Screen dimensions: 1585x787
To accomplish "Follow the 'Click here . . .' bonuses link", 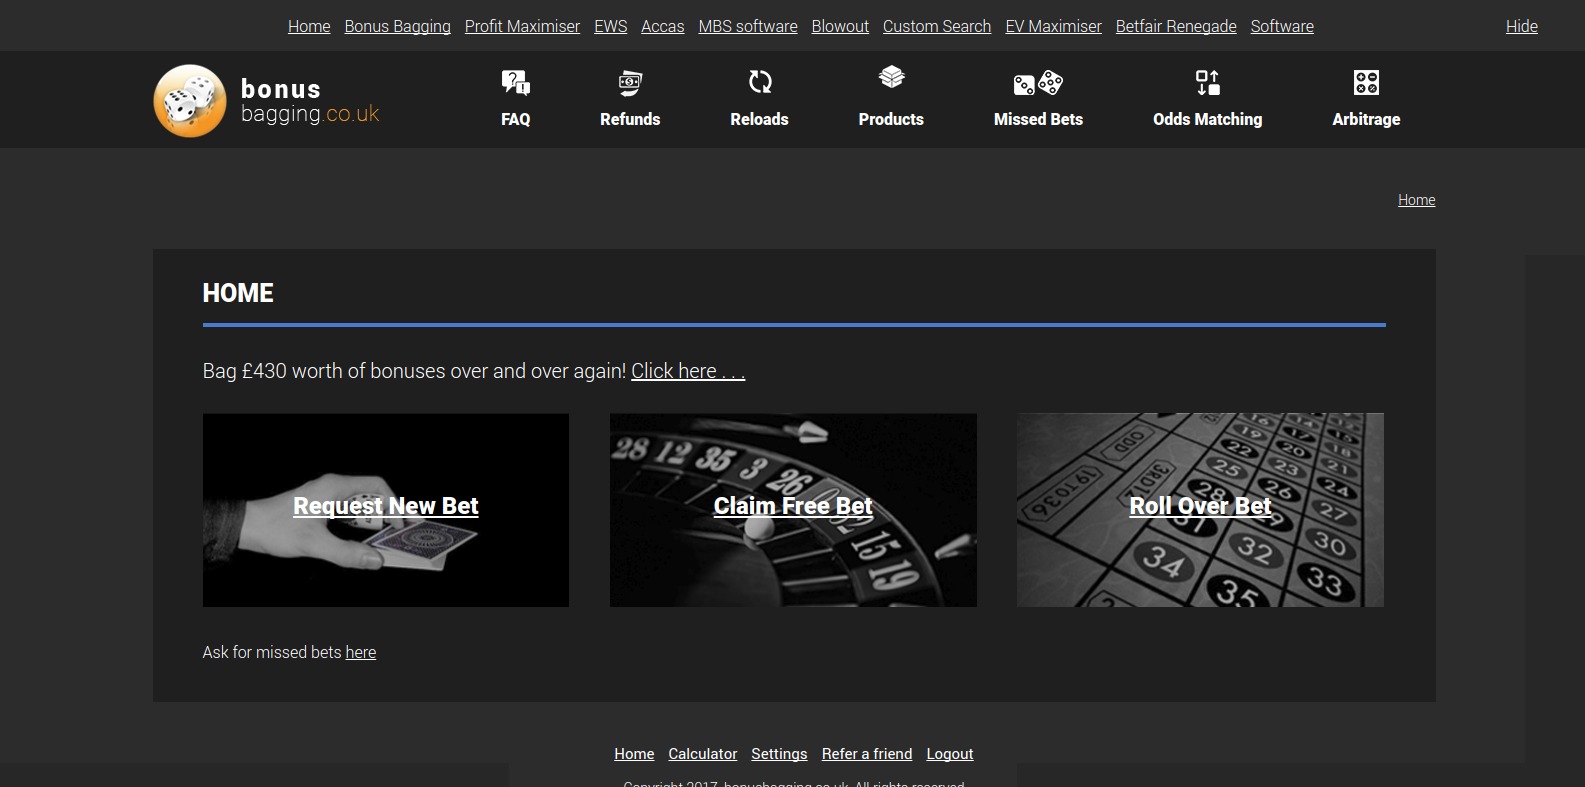I will coord(688,371).
